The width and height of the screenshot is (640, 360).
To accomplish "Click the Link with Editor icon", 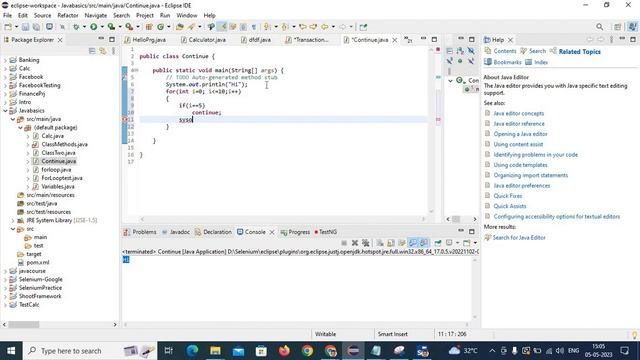I will [102, 51].
